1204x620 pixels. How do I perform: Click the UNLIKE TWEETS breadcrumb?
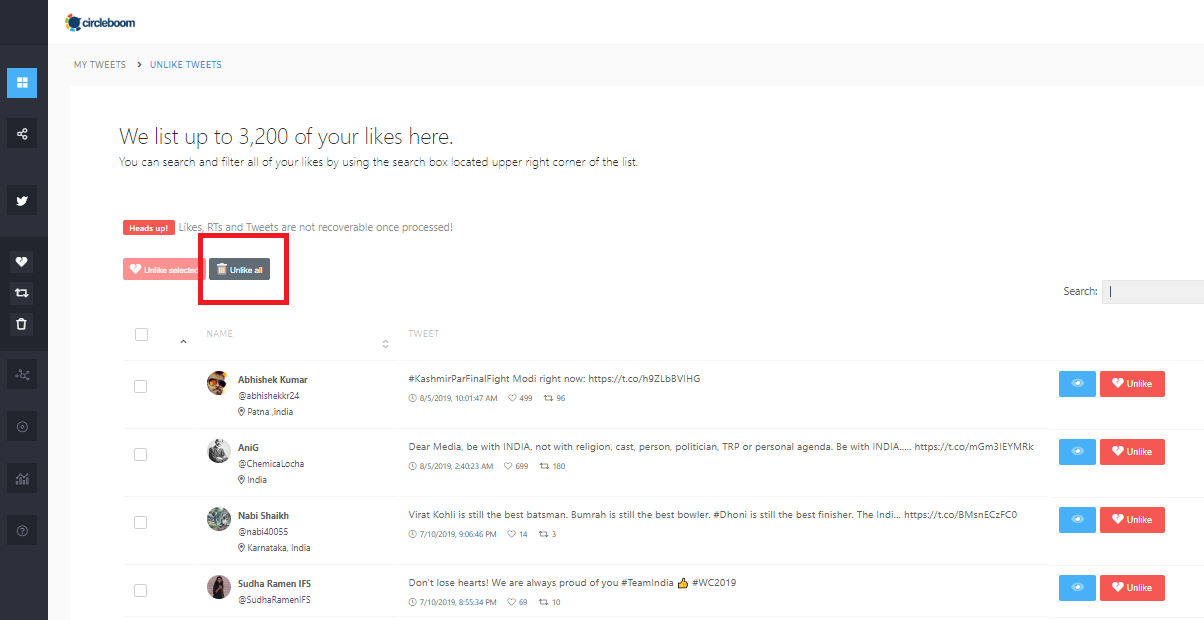186,65
